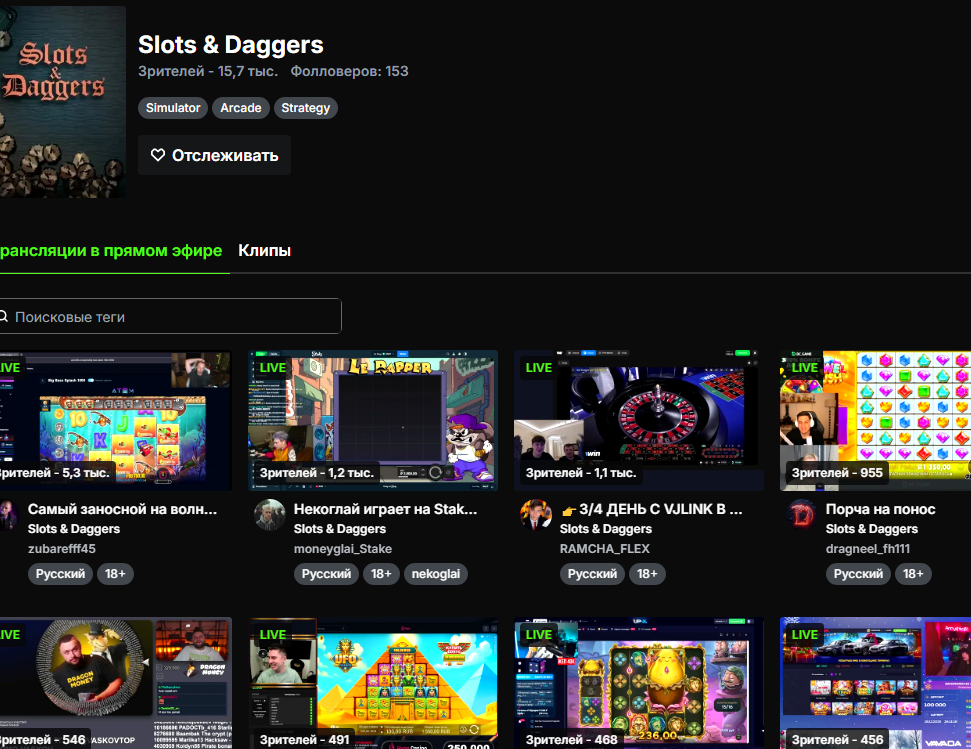The width and height of the screenshot is (971, 749).
Task: Click the Slots & Daggers cover art
Action: (63, 102)
